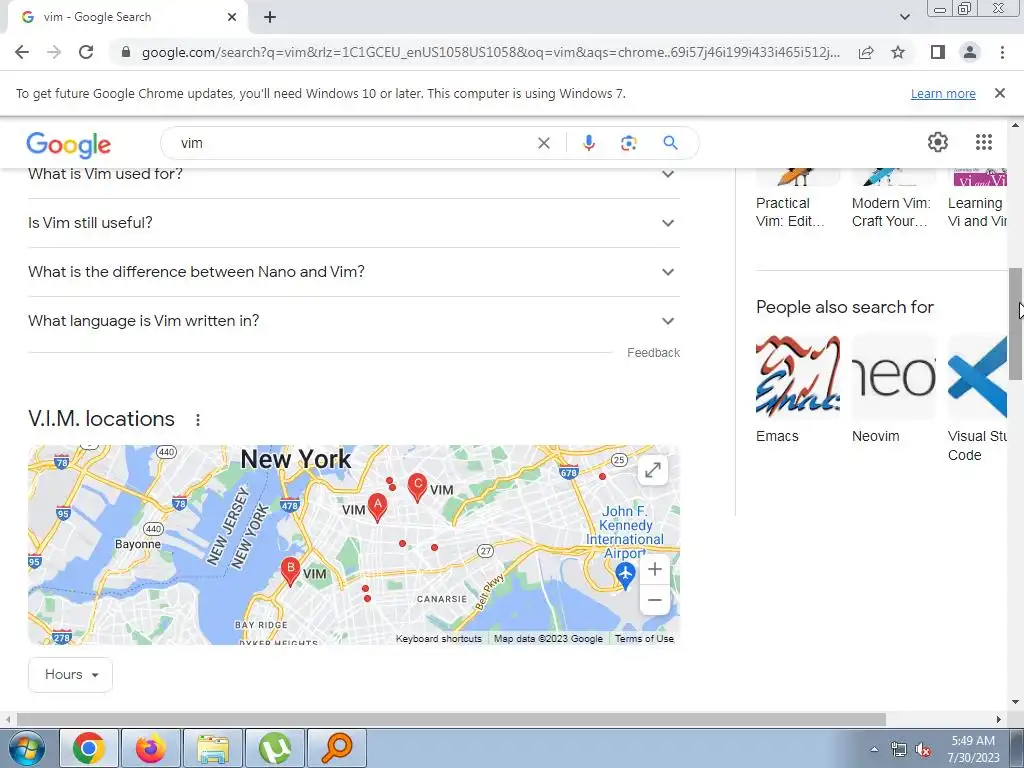Focus the browser address bar URL
The width and height of the screenshot is (1024, 768).
pos(490,52)
